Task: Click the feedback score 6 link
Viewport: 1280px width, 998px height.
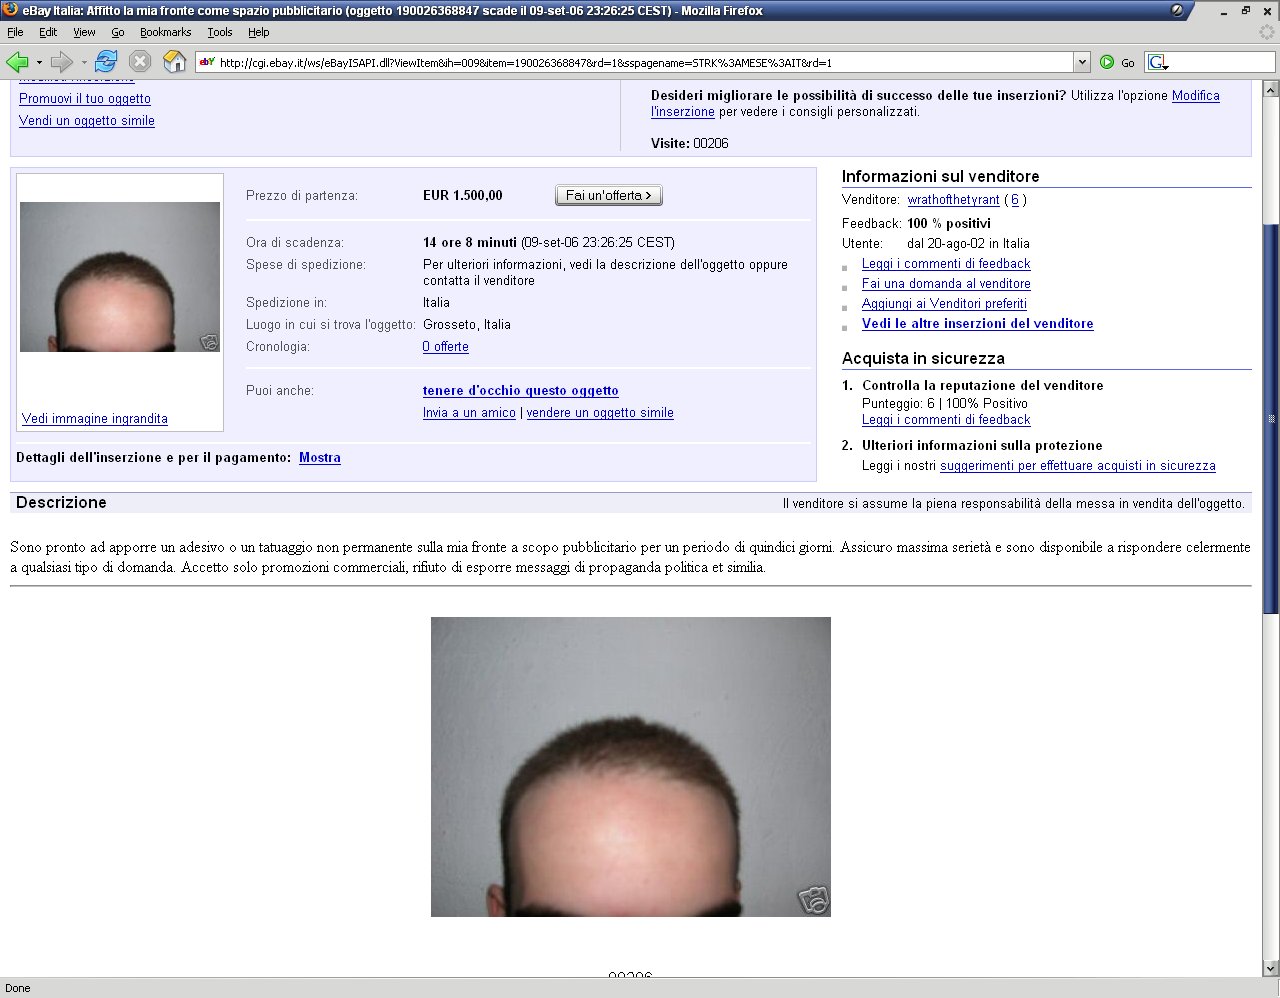Action: pos(1015,199)
